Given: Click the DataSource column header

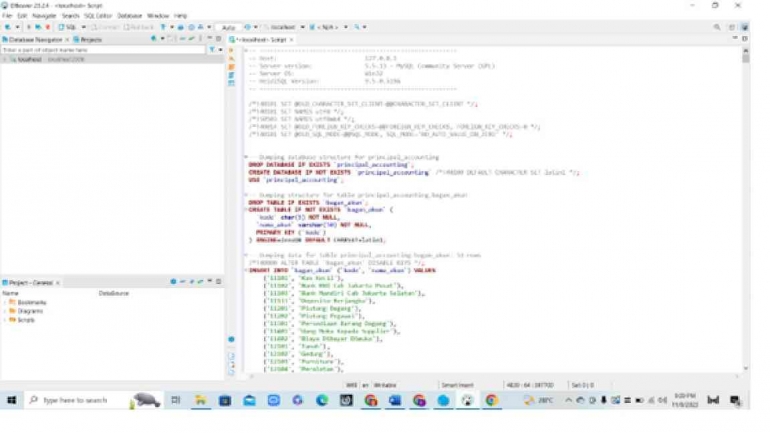Looking at the screenshot, I should 113,293.
